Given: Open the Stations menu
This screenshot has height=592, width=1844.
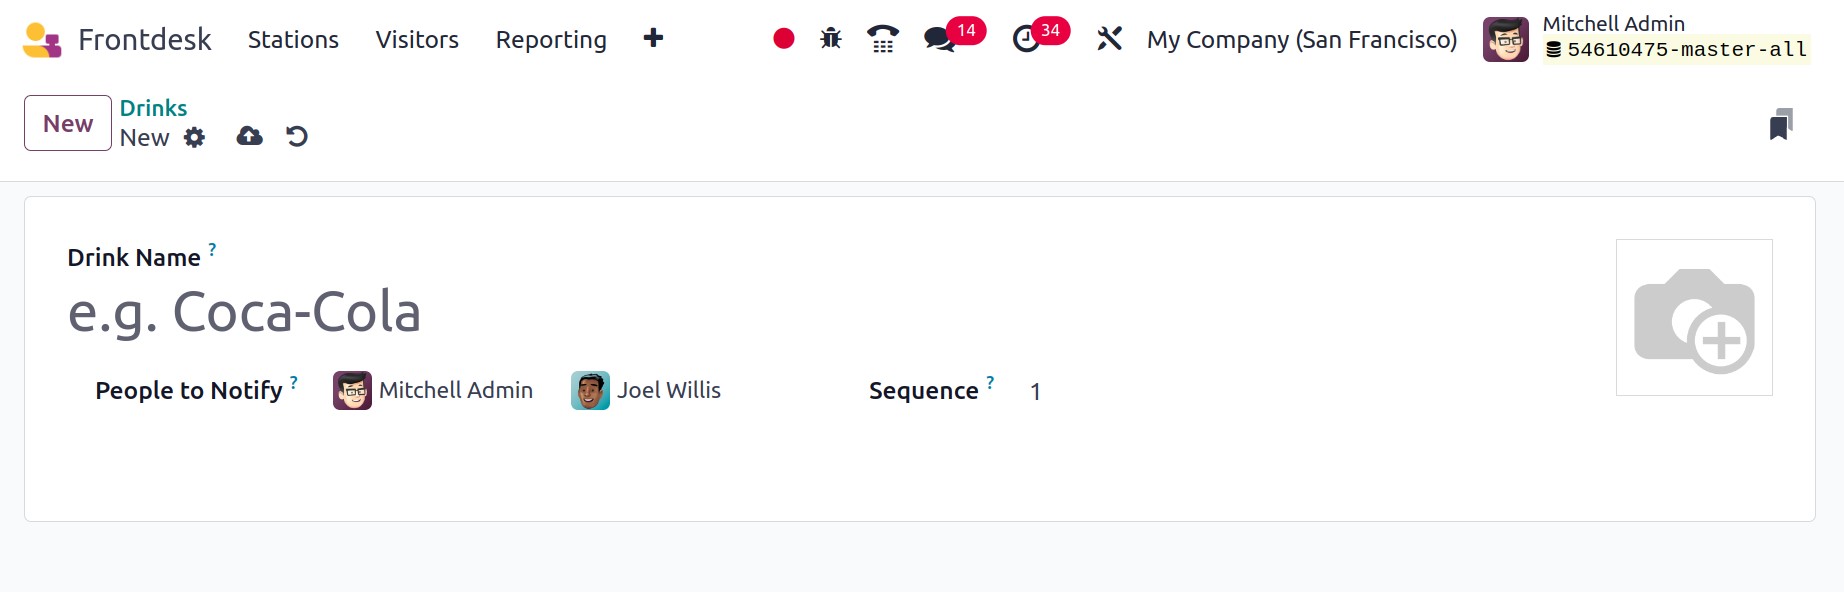Looking at the screenshot, I should (x=293, y=39).
